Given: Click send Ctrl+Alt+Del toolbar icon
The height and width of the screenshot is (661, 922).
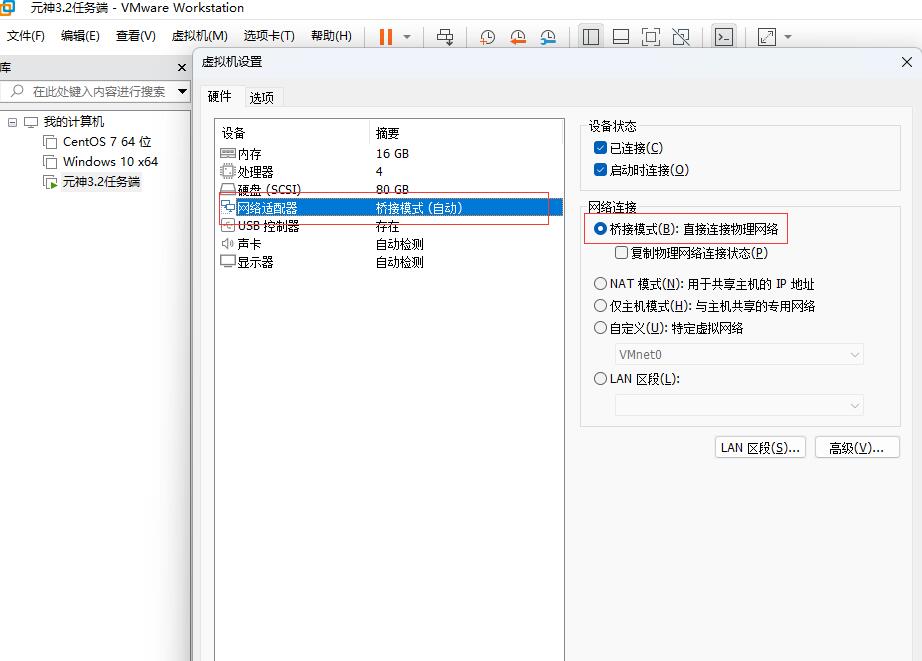Looking at the screenshot, I should 445,37.
